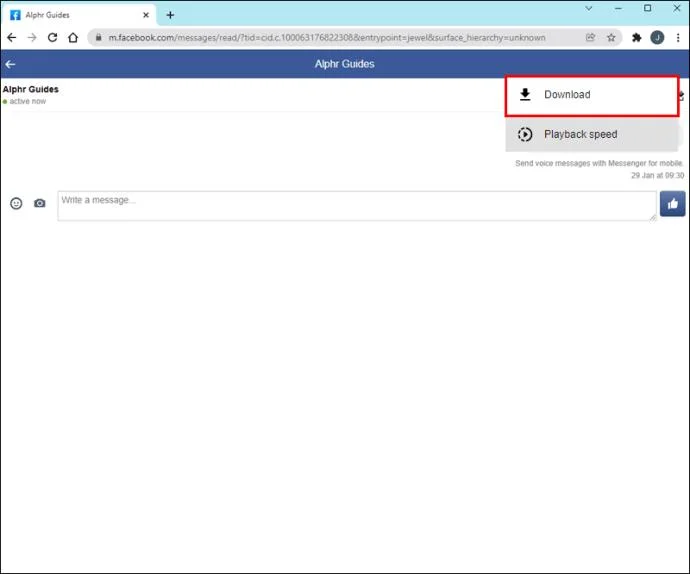Send a thumbs-up like

tap(672, 203)
